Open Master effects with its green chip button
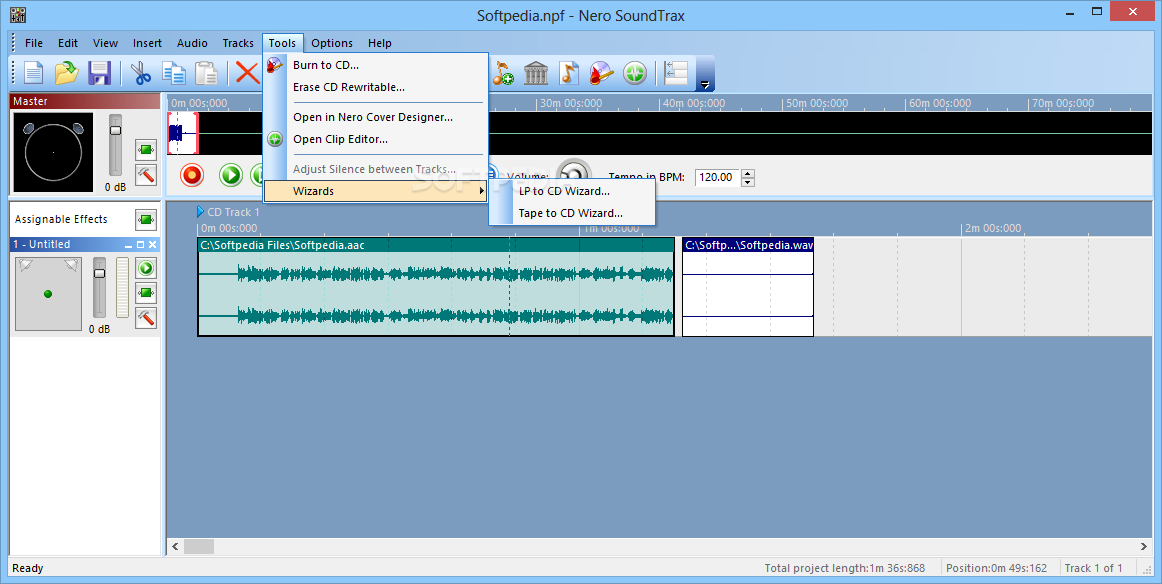 (x=146, y=150)
